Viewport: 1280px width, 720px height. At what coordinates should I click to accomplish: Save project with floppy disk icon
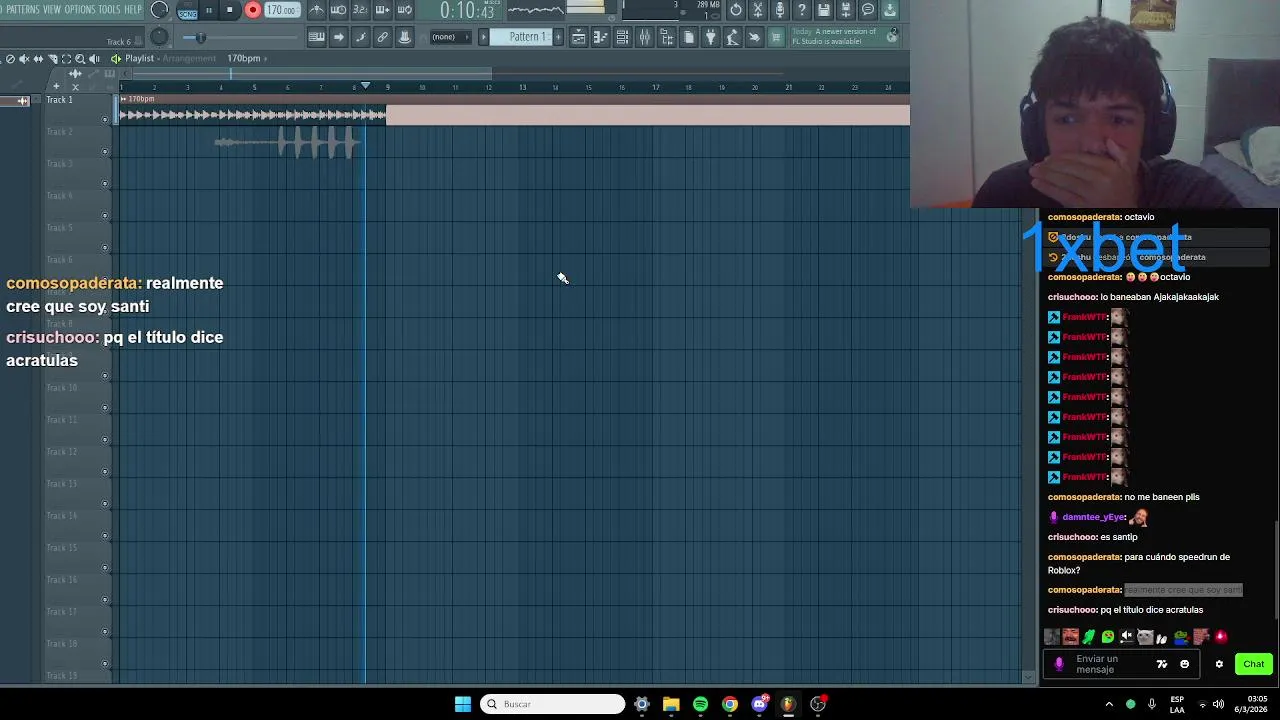[824, 10]
